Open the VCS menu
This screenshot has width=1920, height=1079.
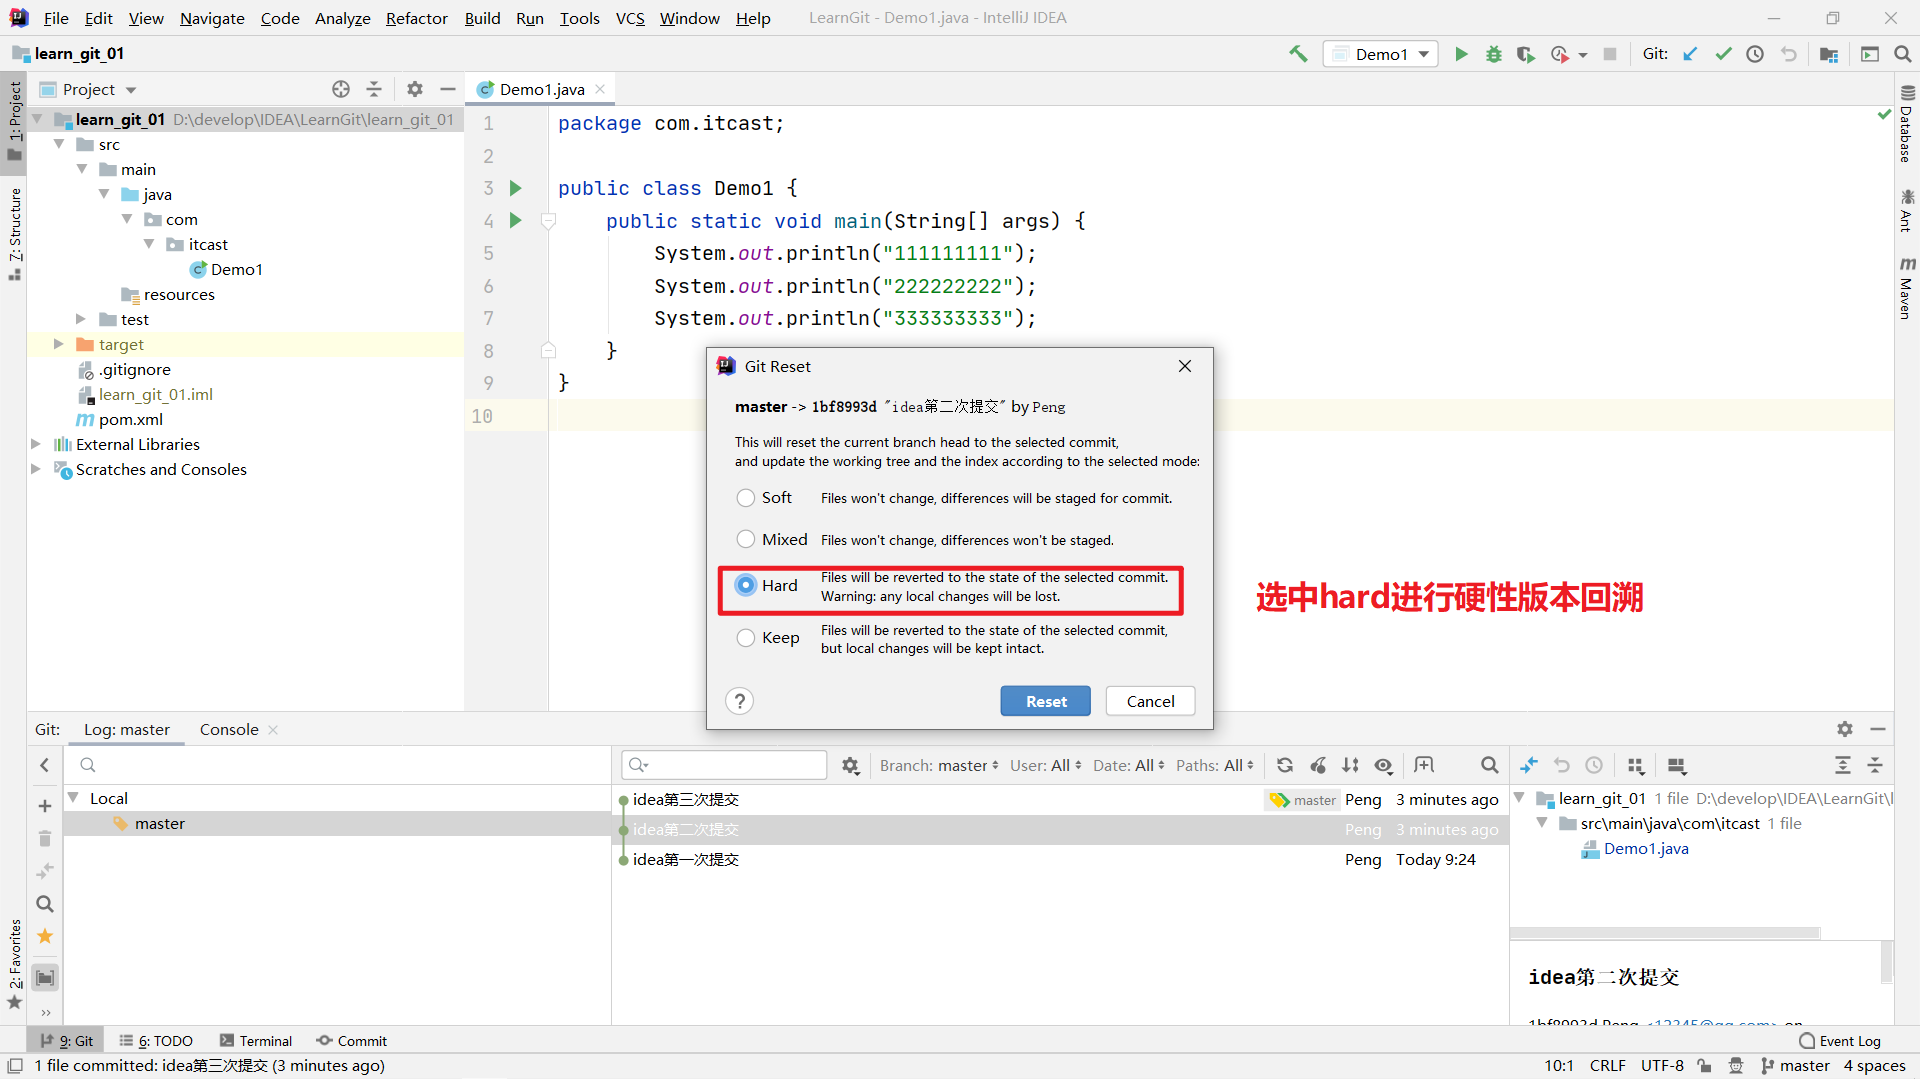point(630,18)
